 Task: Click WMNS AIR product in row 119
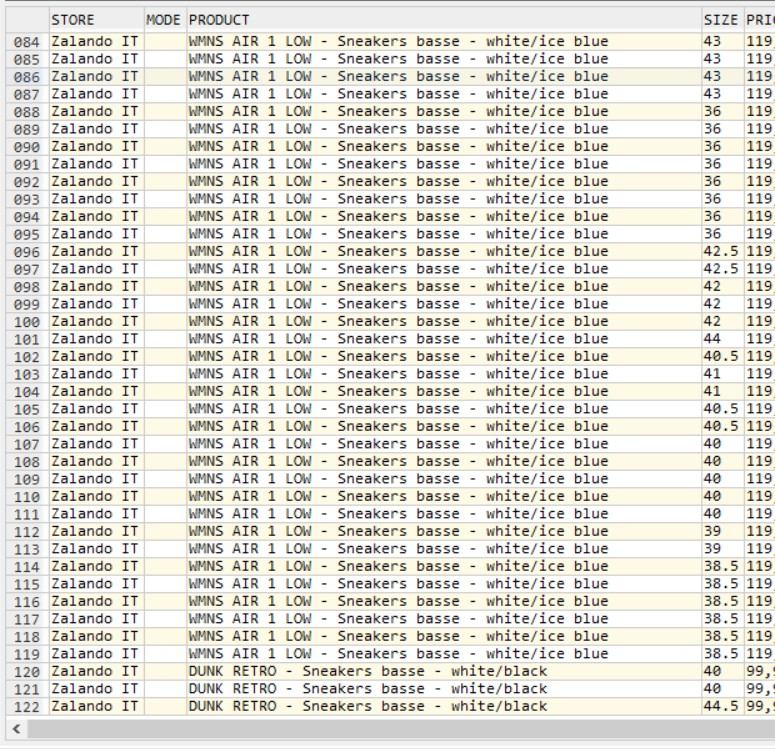pyautogui.click(x=444, y=654)
